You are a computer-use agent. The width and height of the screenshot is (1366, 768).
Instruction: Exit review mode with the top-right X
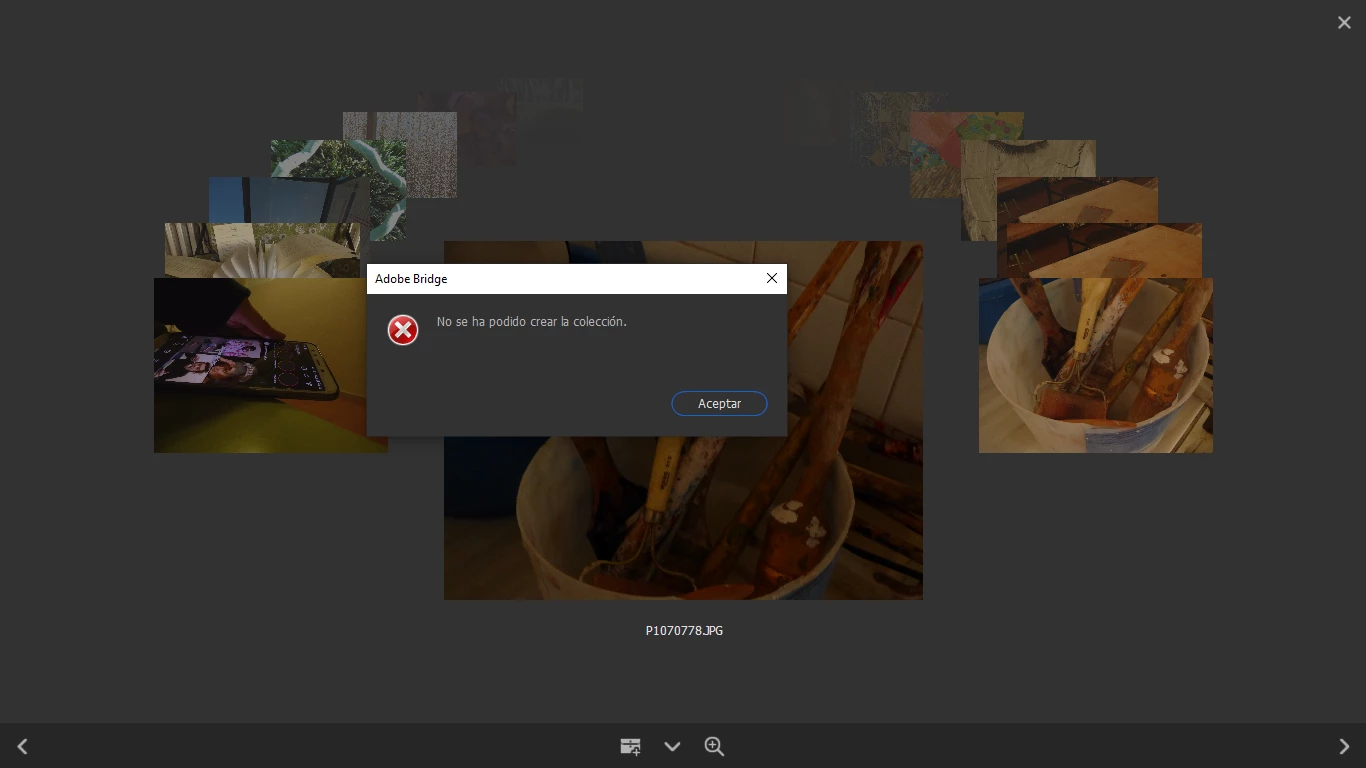pyautogui.click(x=1344, y=22)
